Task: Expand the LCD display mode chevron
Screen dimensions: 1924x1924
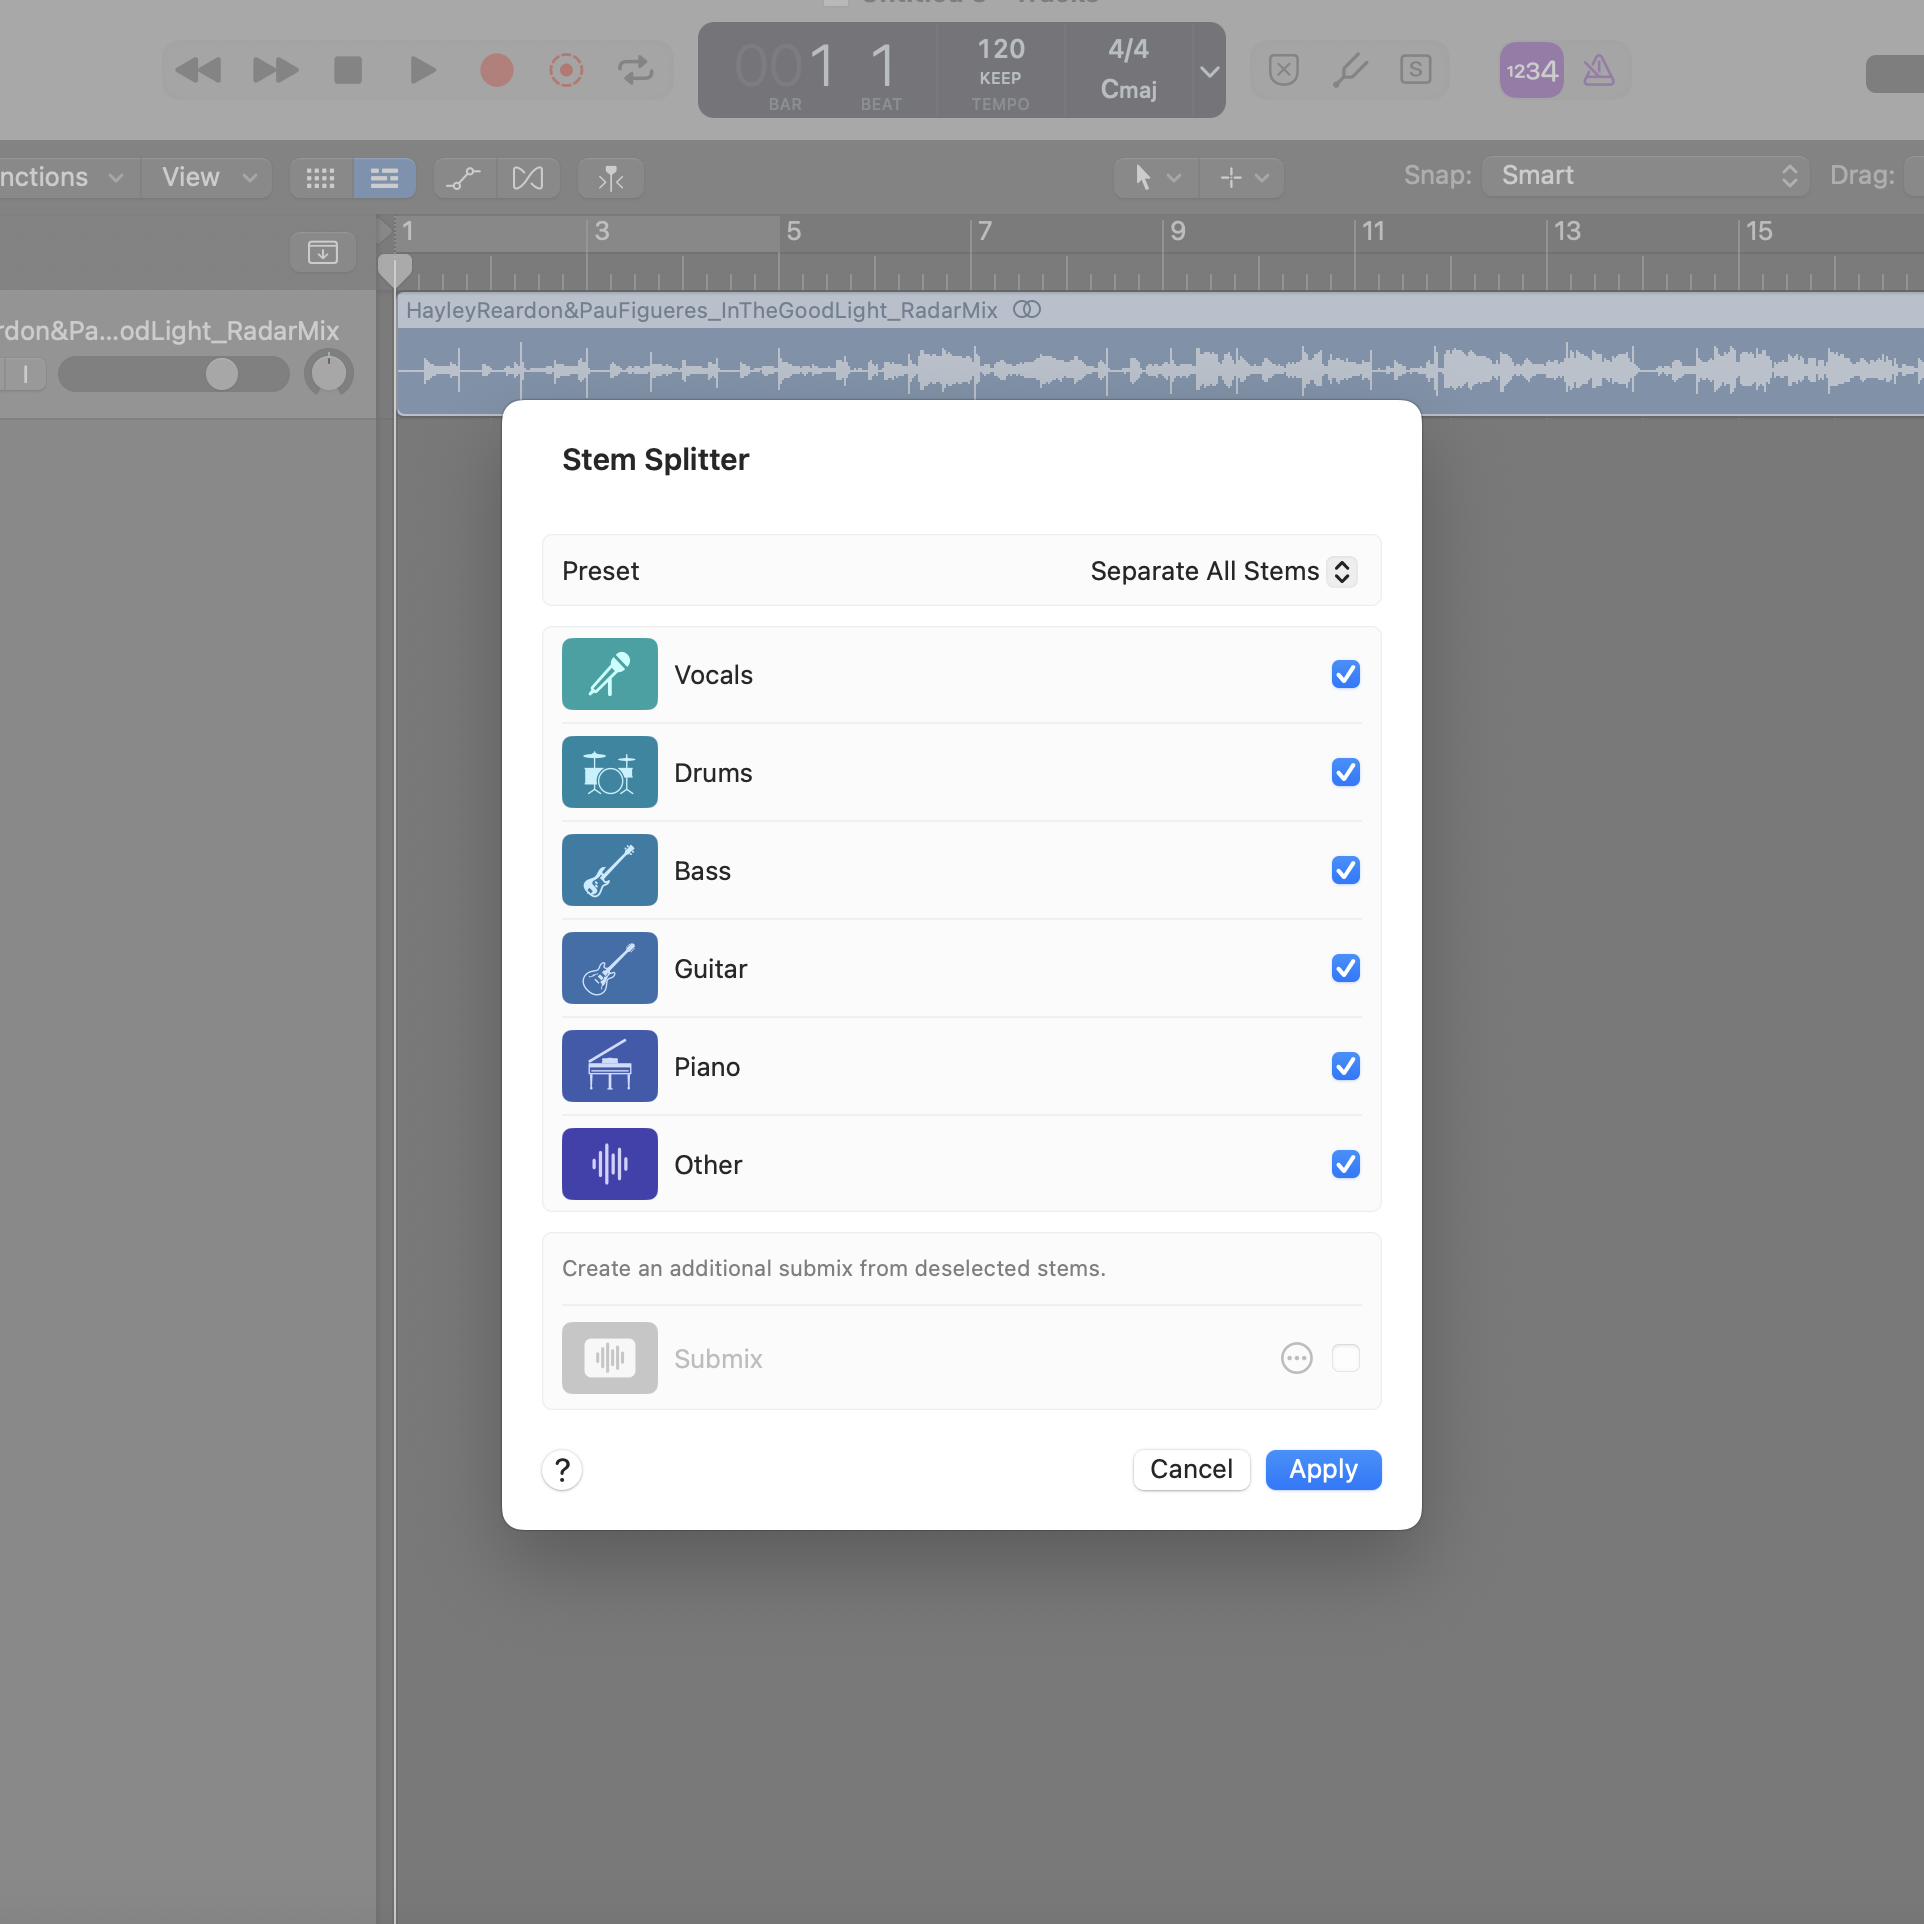Action: (x=1209, y=71)
